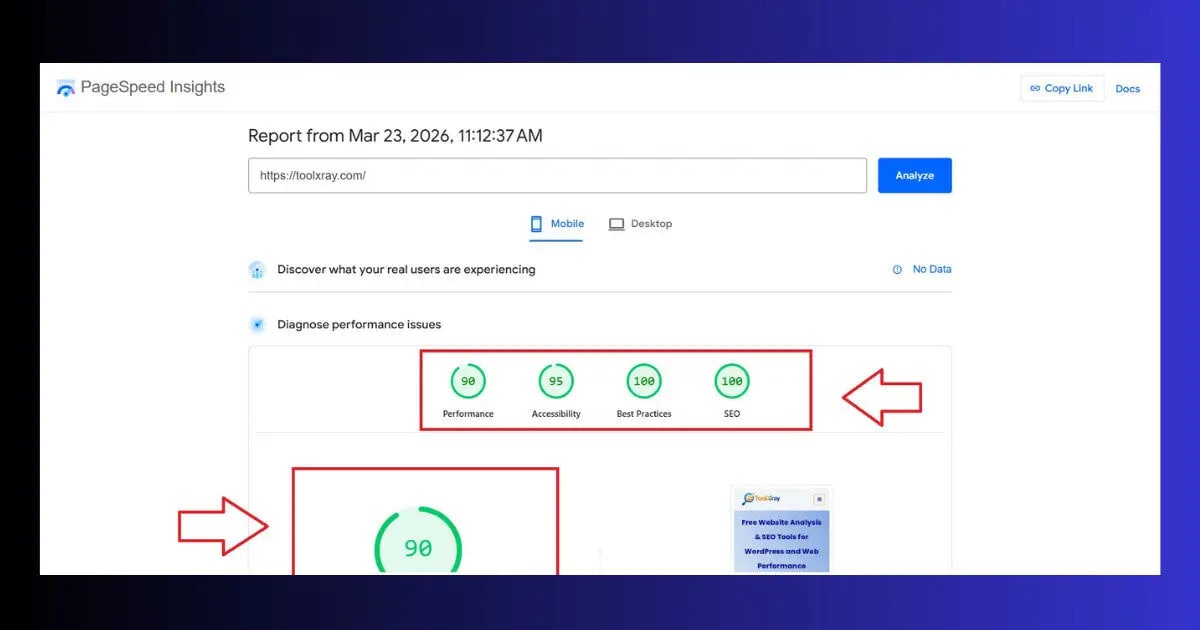Click the lighthouse icon beside Diagnose performance issues
Viewport: 1200px width, 630px height.
coord(257,324)
